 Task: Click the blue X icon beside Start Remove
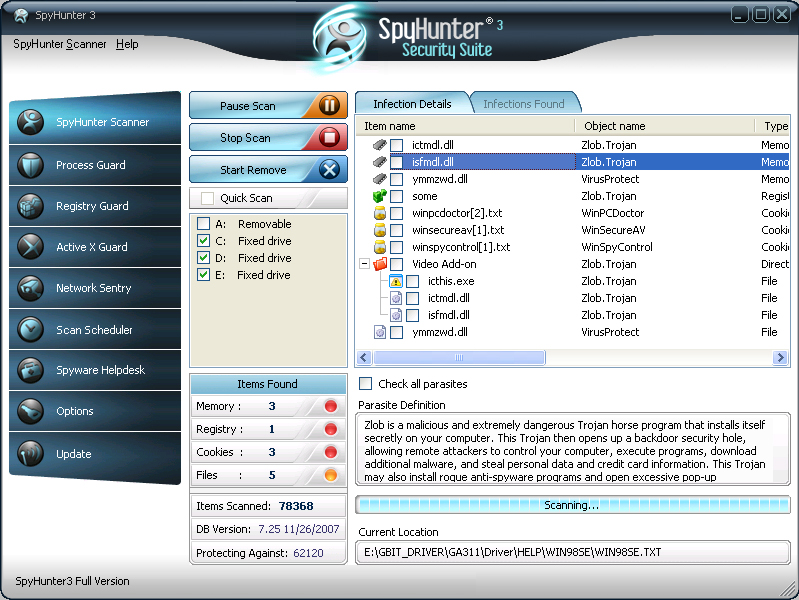[x=329, y=170]
